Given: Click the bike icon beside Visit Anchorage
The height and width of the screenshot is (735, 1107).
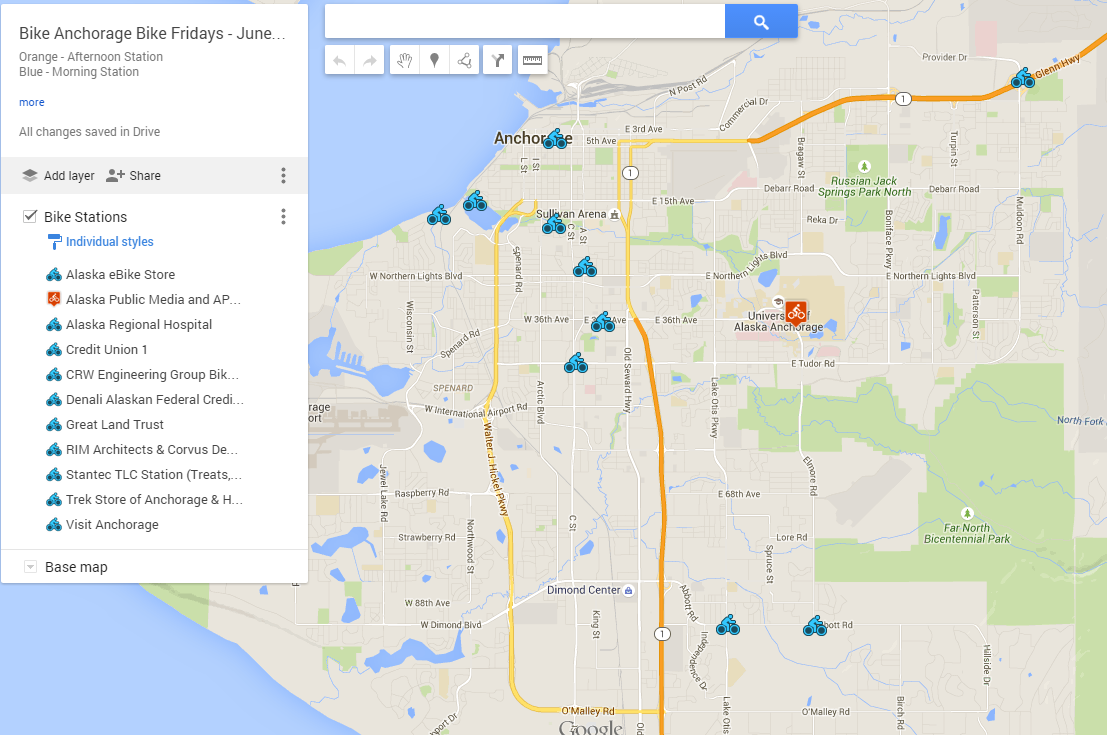Looking at the screenshot, I should [x=54, y=525].
